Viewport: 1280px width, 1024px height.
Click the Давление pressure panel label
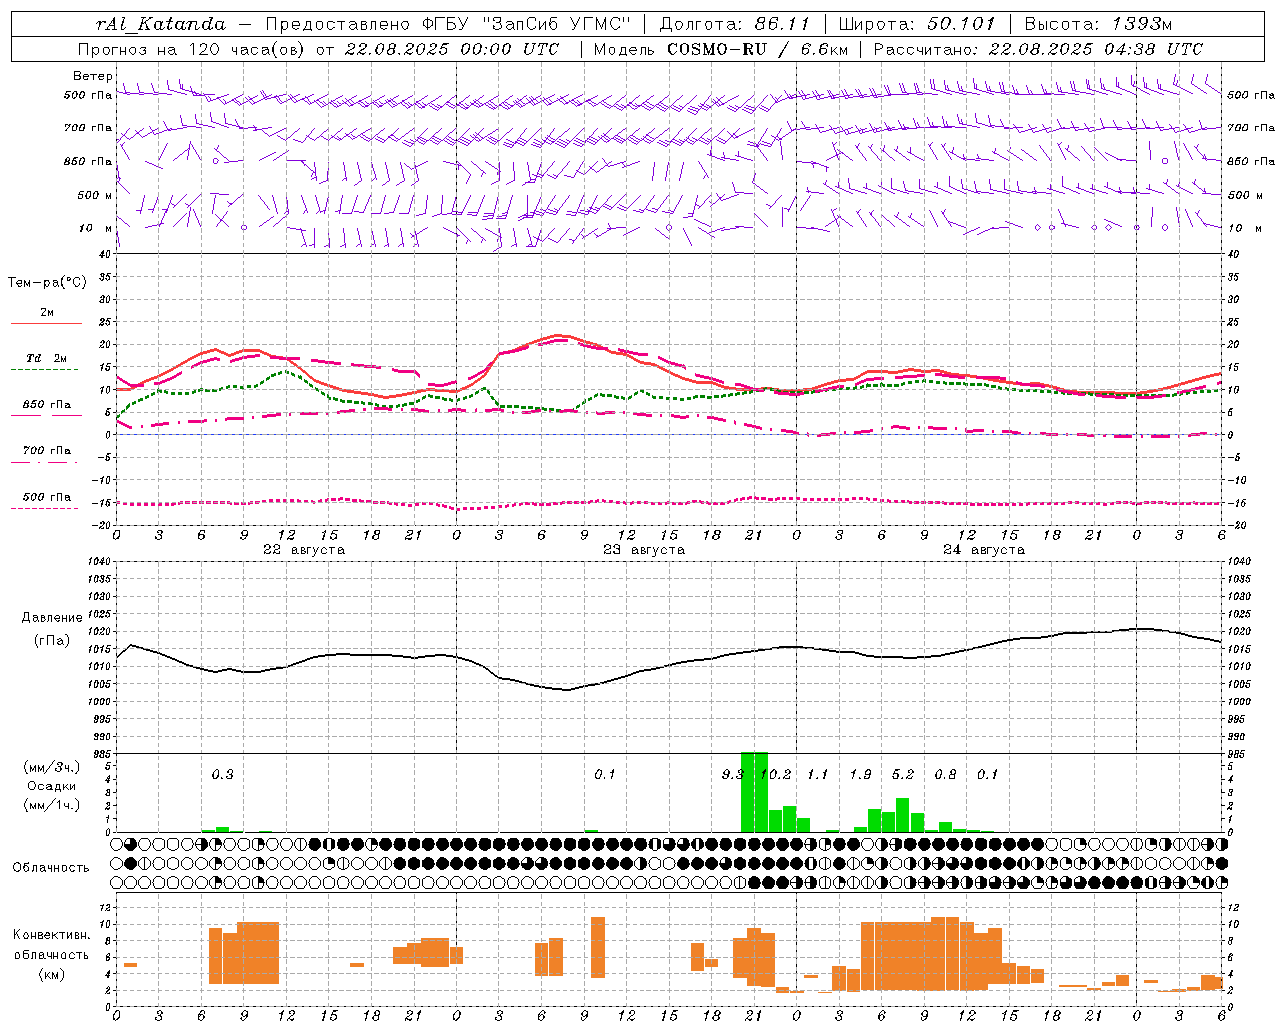click(52, 618)
